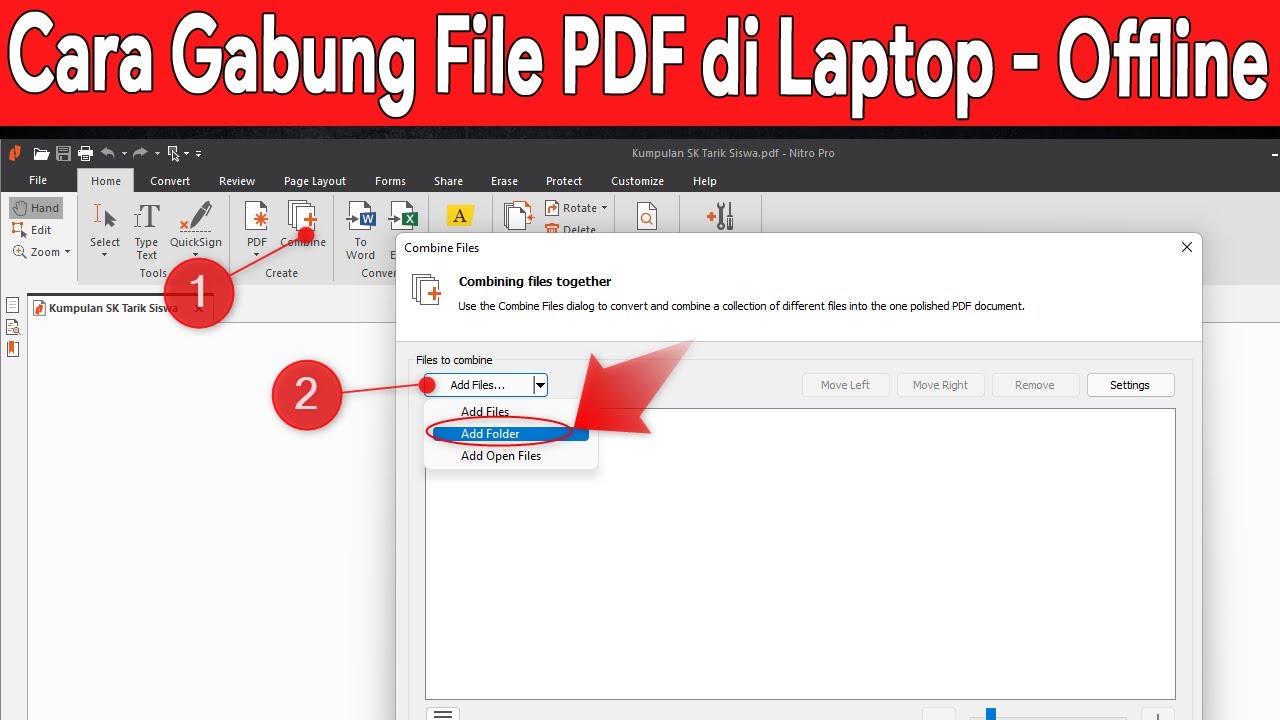
Task: Click the Move Right button
Action: 939,385
